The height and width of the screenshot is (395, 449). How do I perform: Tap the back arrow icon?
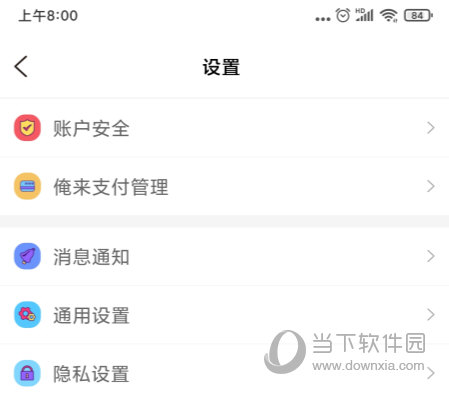(21, 67)
